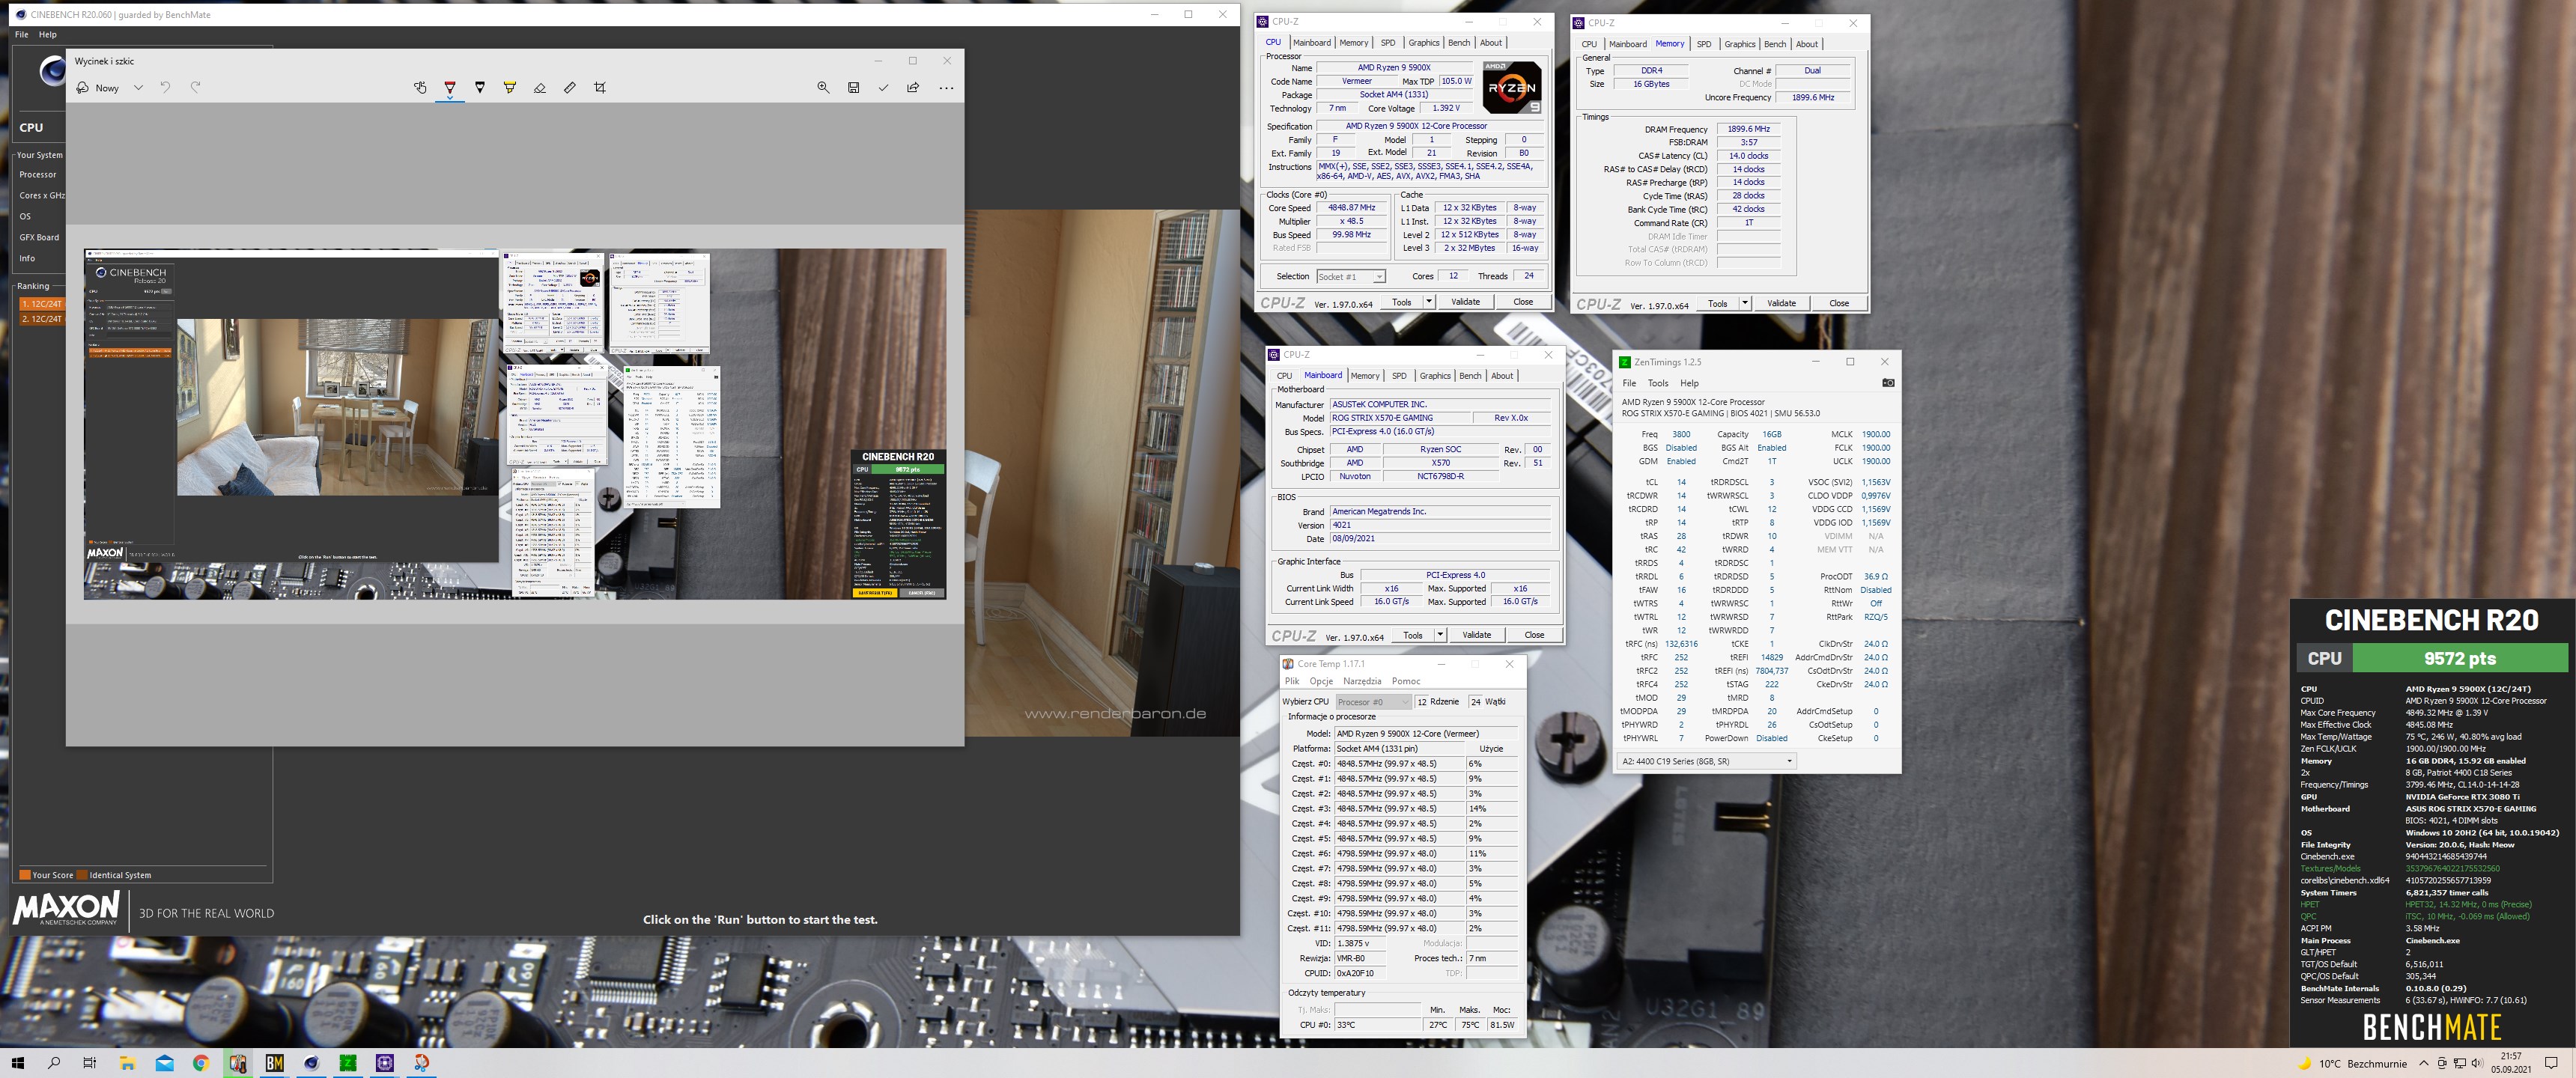
Task: Open the Opcje menu in Core Temp
Action: coord(1321,681)
